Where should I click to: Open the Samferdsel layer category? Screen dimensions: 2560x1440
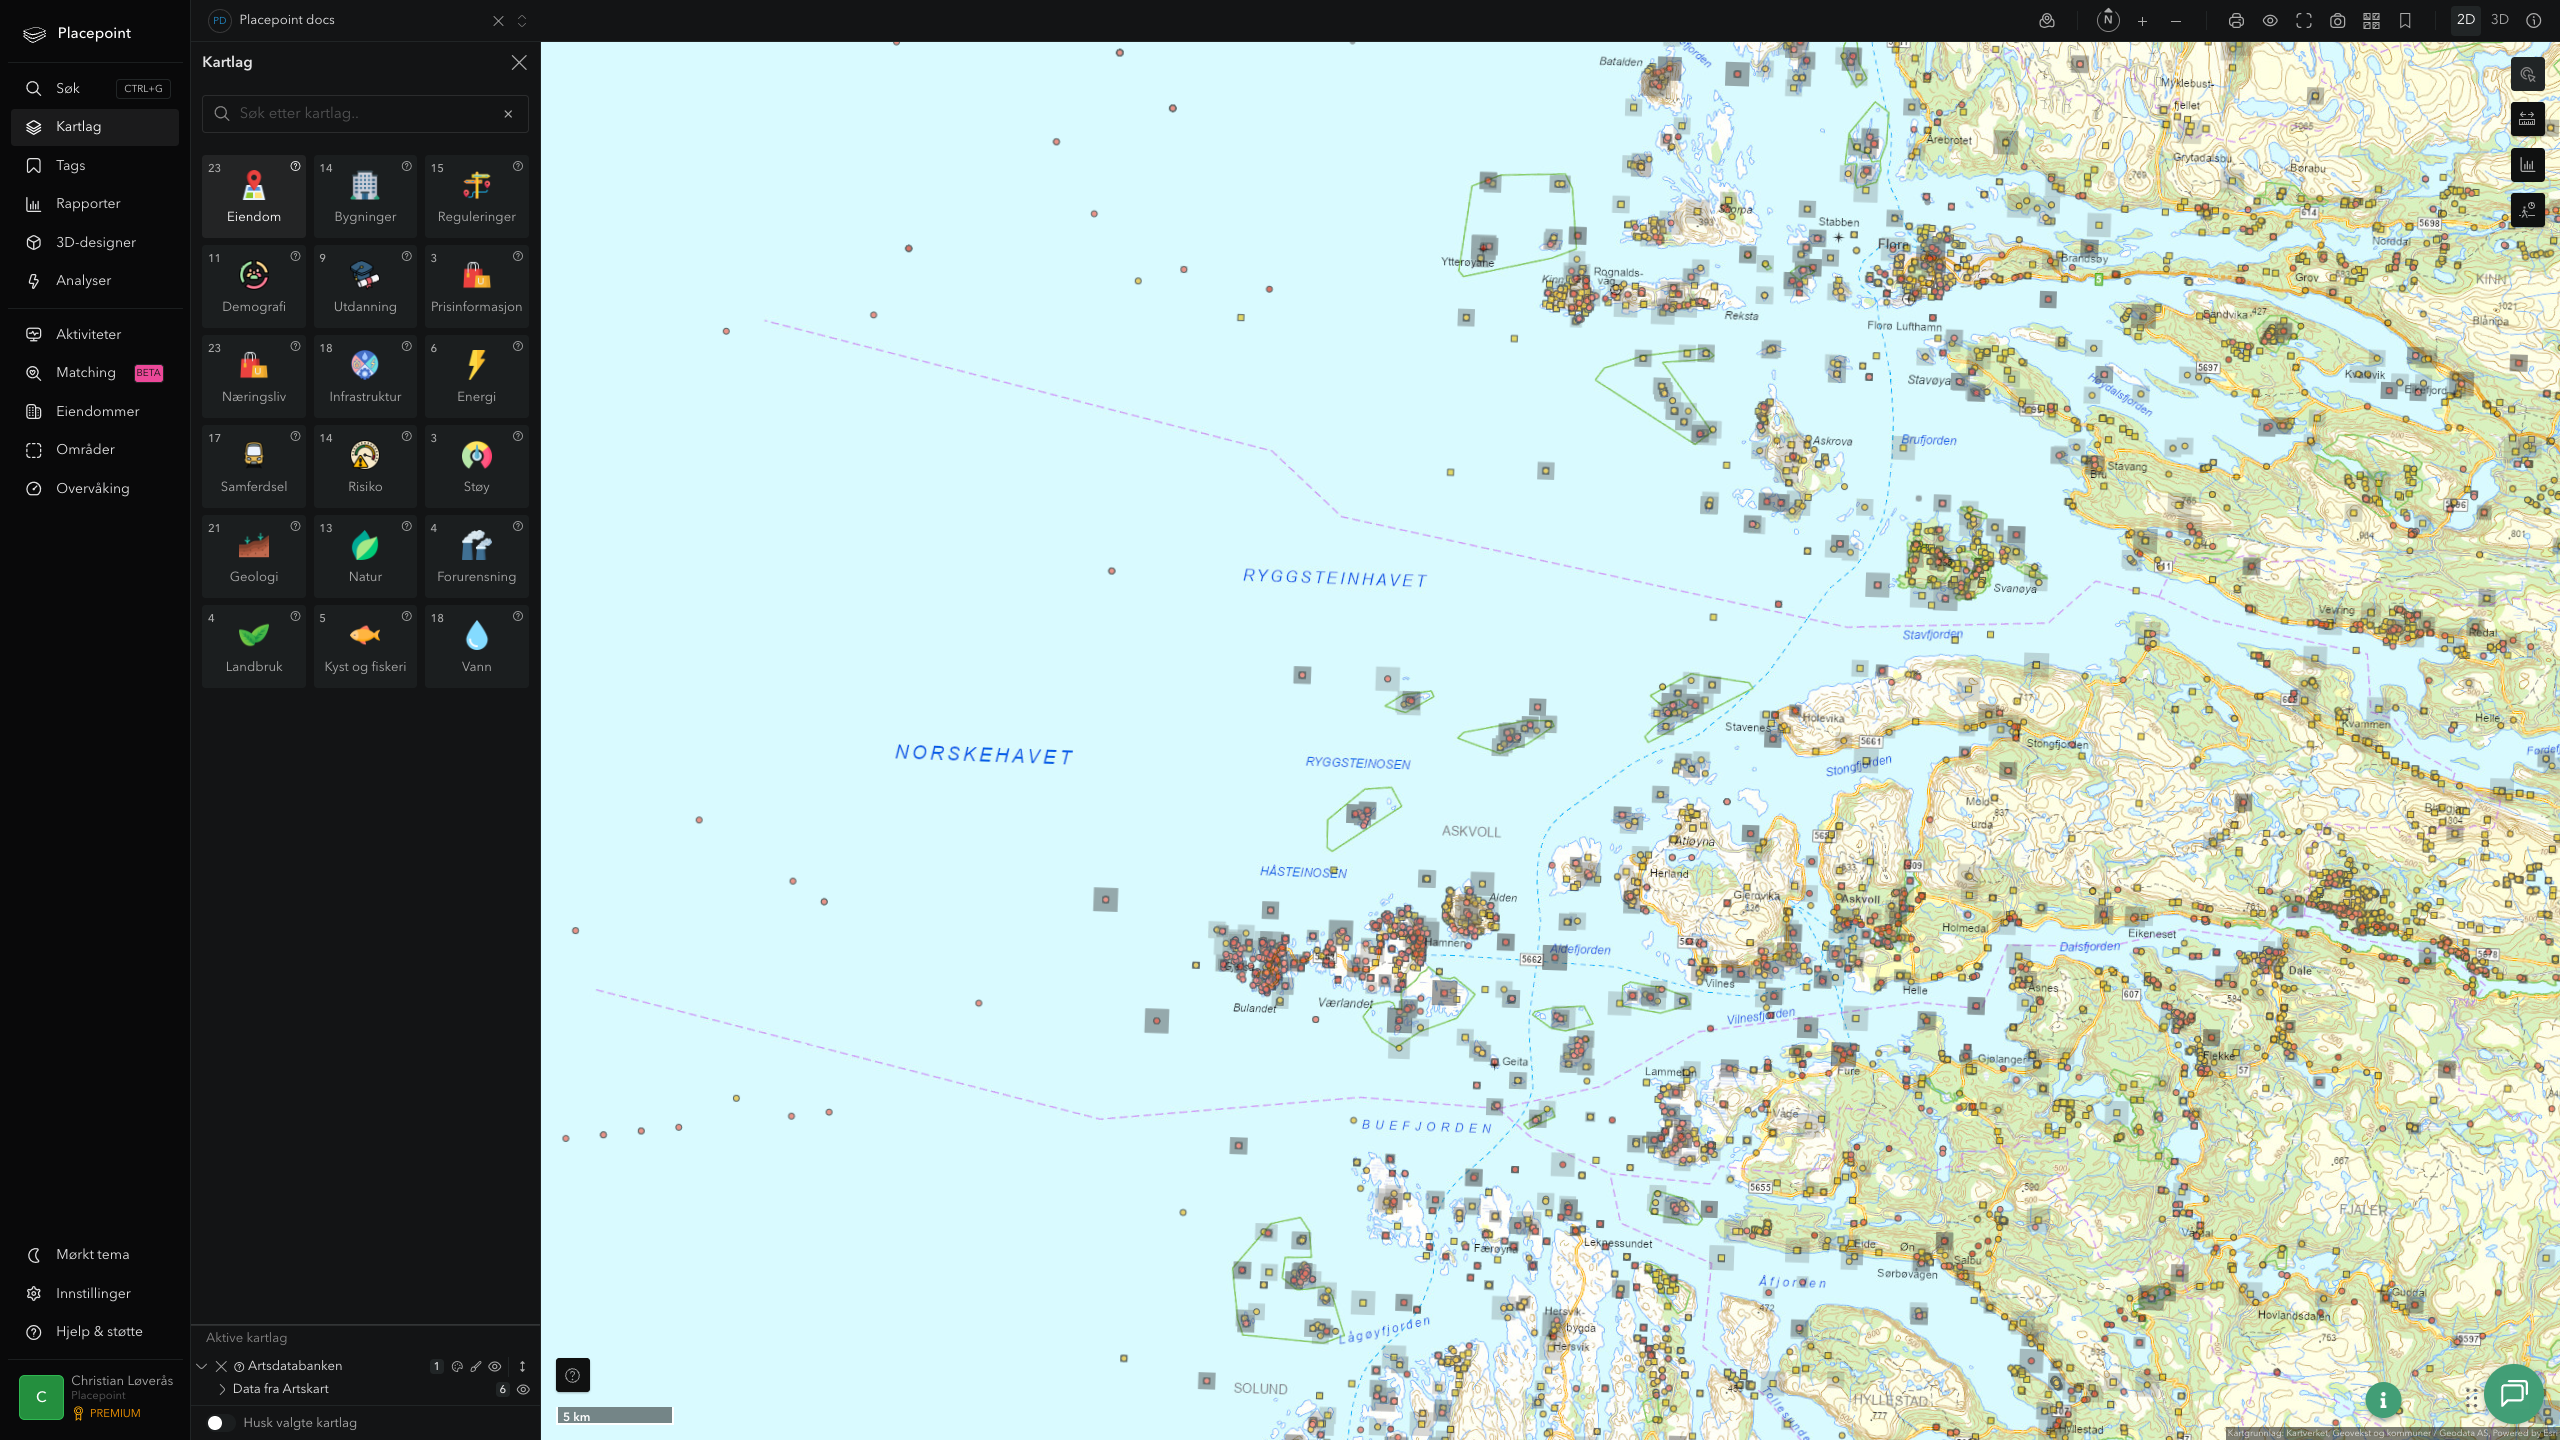pyautogui.click(x=253, y=466)
